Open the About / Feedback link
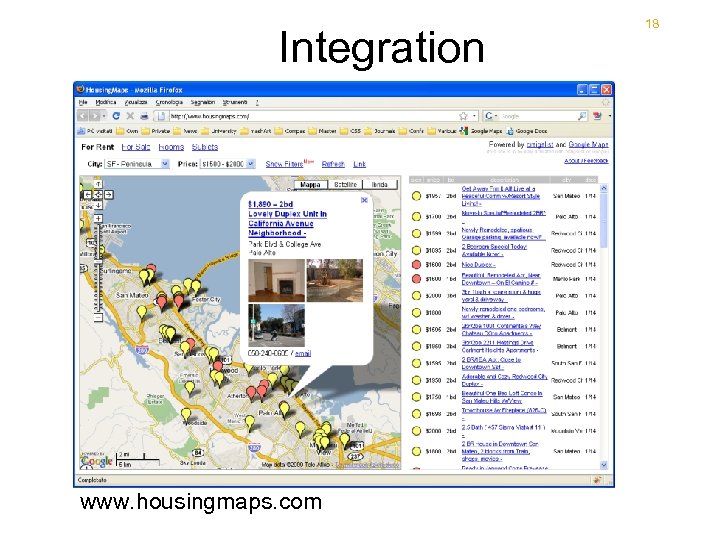The image size is (720, 540). [x=586, y=161]
